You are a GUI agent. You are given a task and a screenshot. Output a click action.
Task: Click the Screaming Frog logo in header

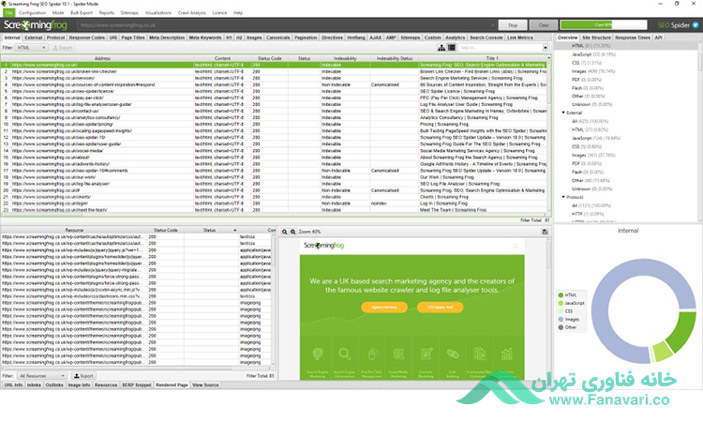pos(35,25)
